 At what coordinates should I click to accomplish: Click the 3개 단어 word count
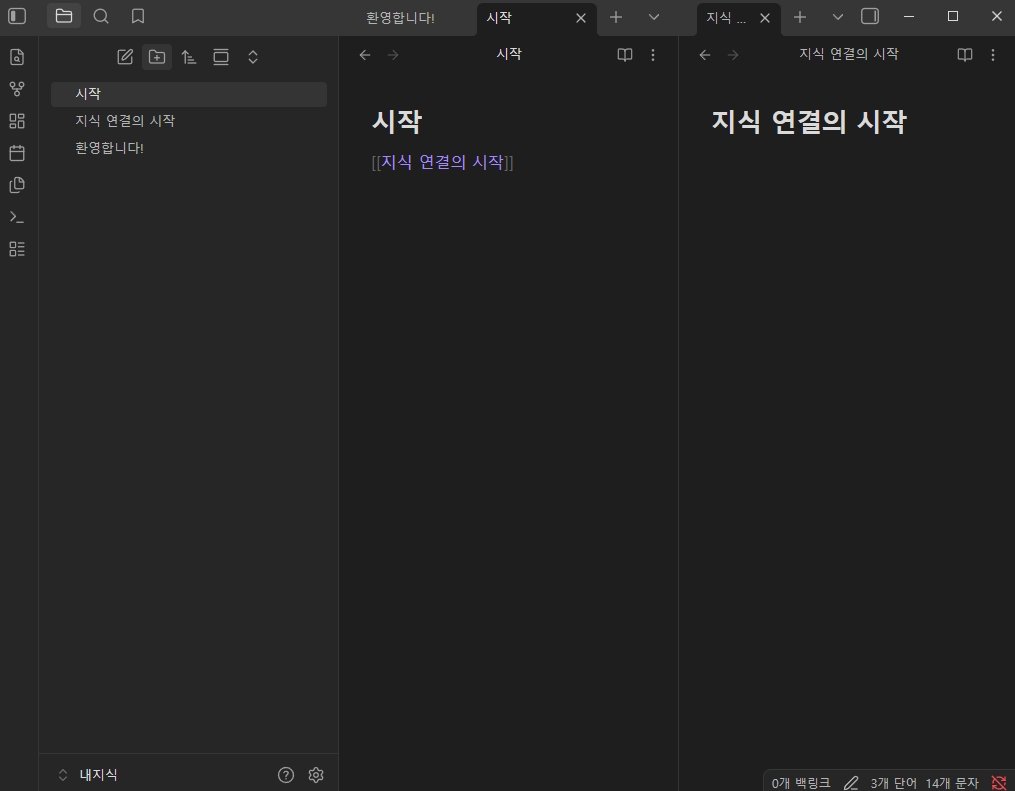click(x=893, y=783)
